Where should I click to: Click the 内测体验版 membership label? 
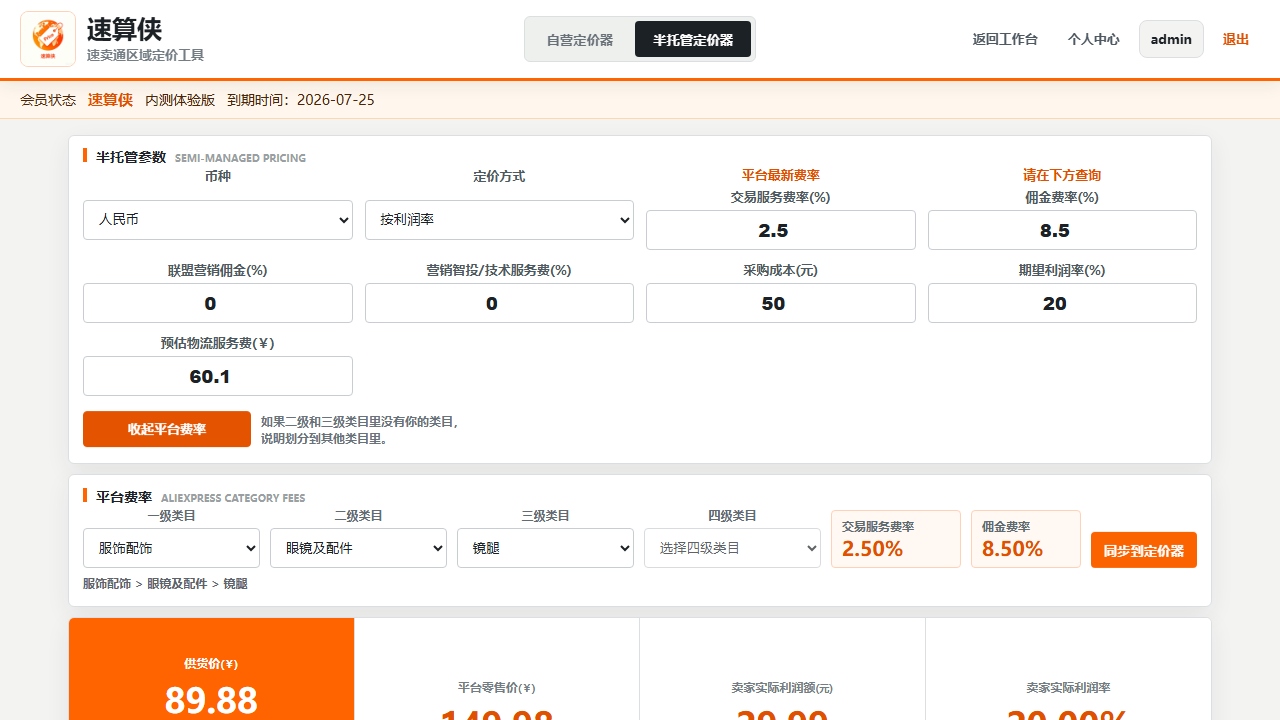pos(180,100)
